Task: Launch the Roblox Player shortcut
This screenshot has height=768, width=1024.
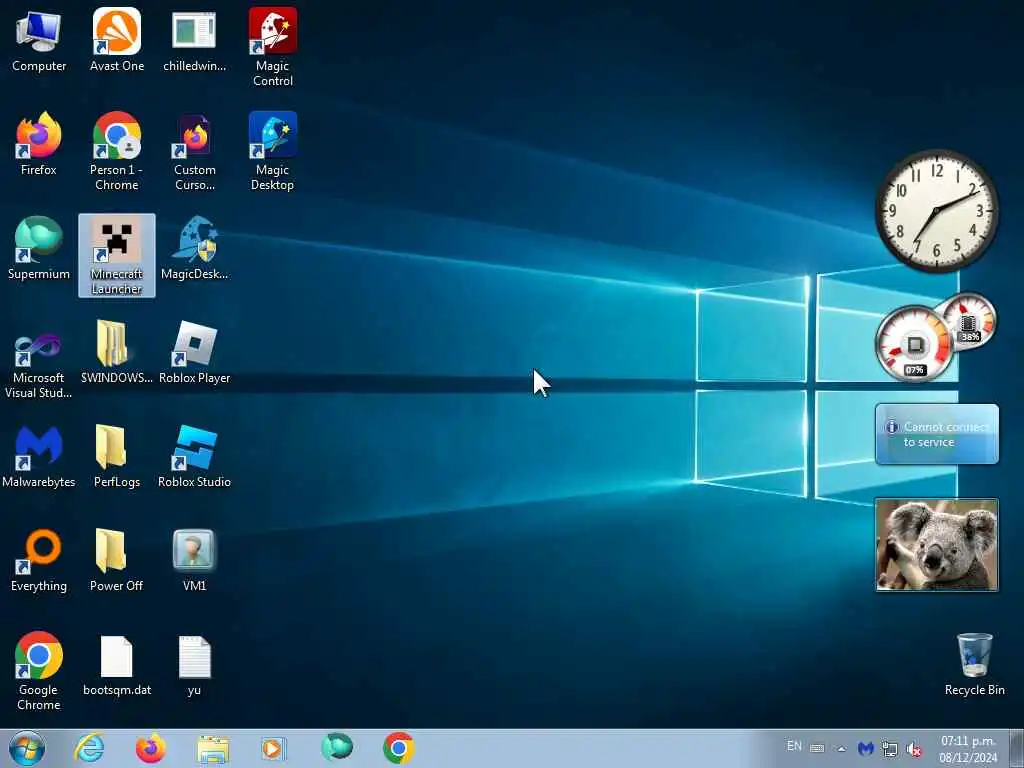Action: (195, 353)
